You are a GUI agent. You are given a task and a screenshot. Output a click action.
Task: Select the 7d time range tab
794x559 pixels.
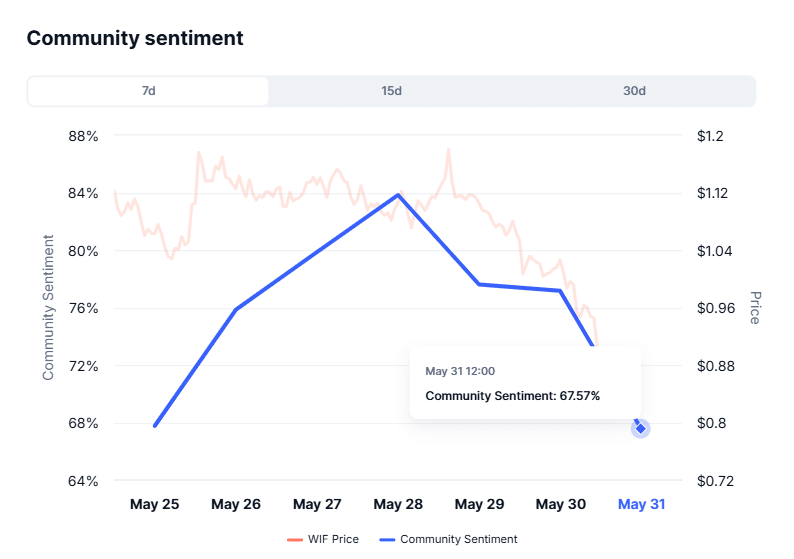[x=148, y=91]
